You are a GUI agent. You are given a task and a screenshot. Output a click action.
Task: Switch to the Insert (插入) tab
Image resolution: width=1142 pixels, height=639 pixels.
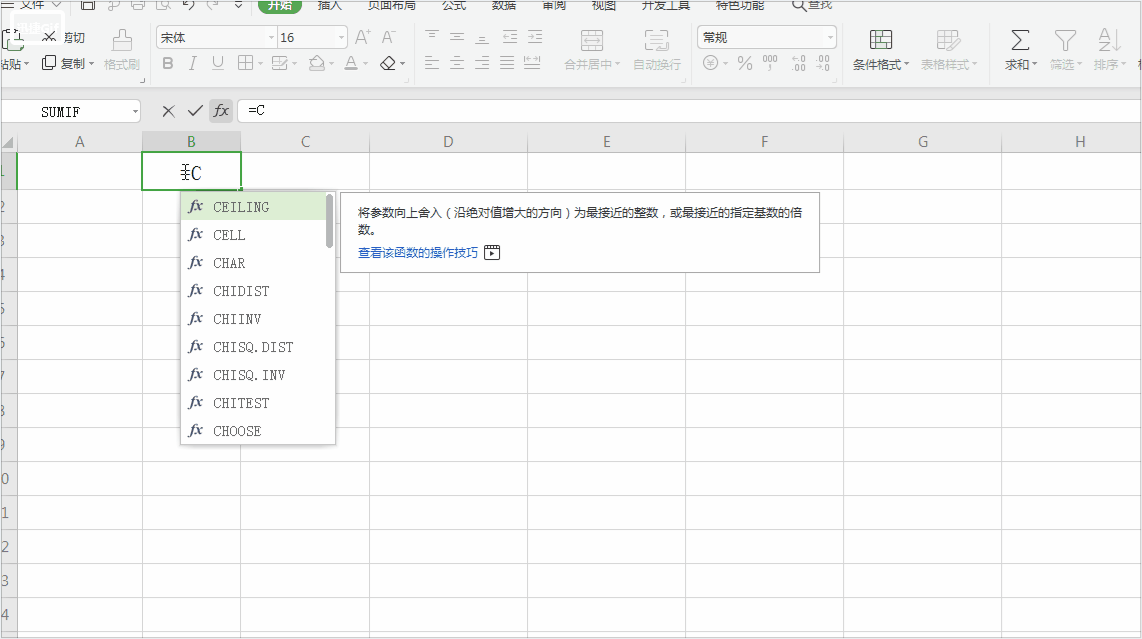(330, 6)
